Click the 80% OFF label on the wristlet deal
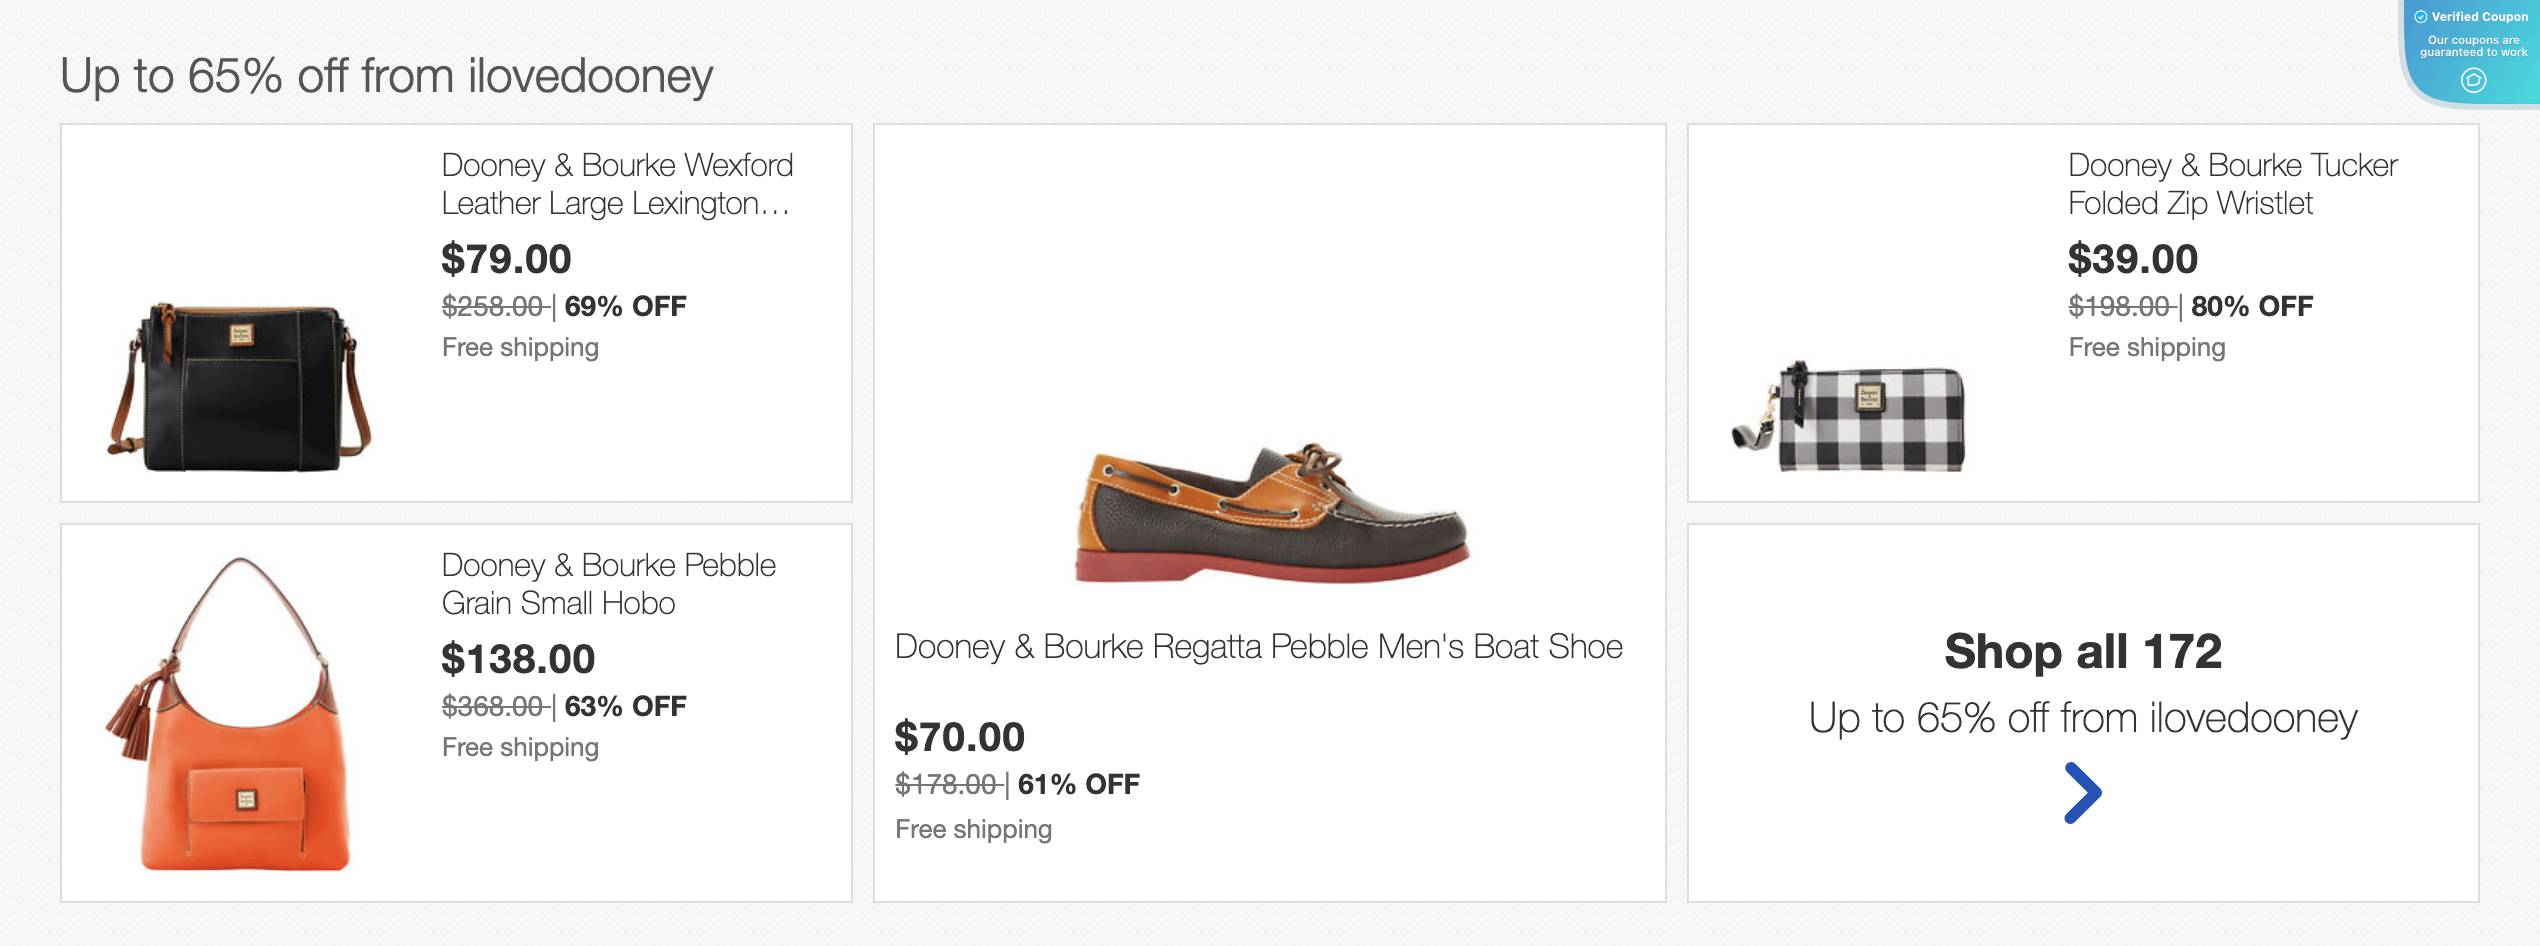This screenshot has height=946, width=2540. pyautogui.click(x=2248, y=307)
